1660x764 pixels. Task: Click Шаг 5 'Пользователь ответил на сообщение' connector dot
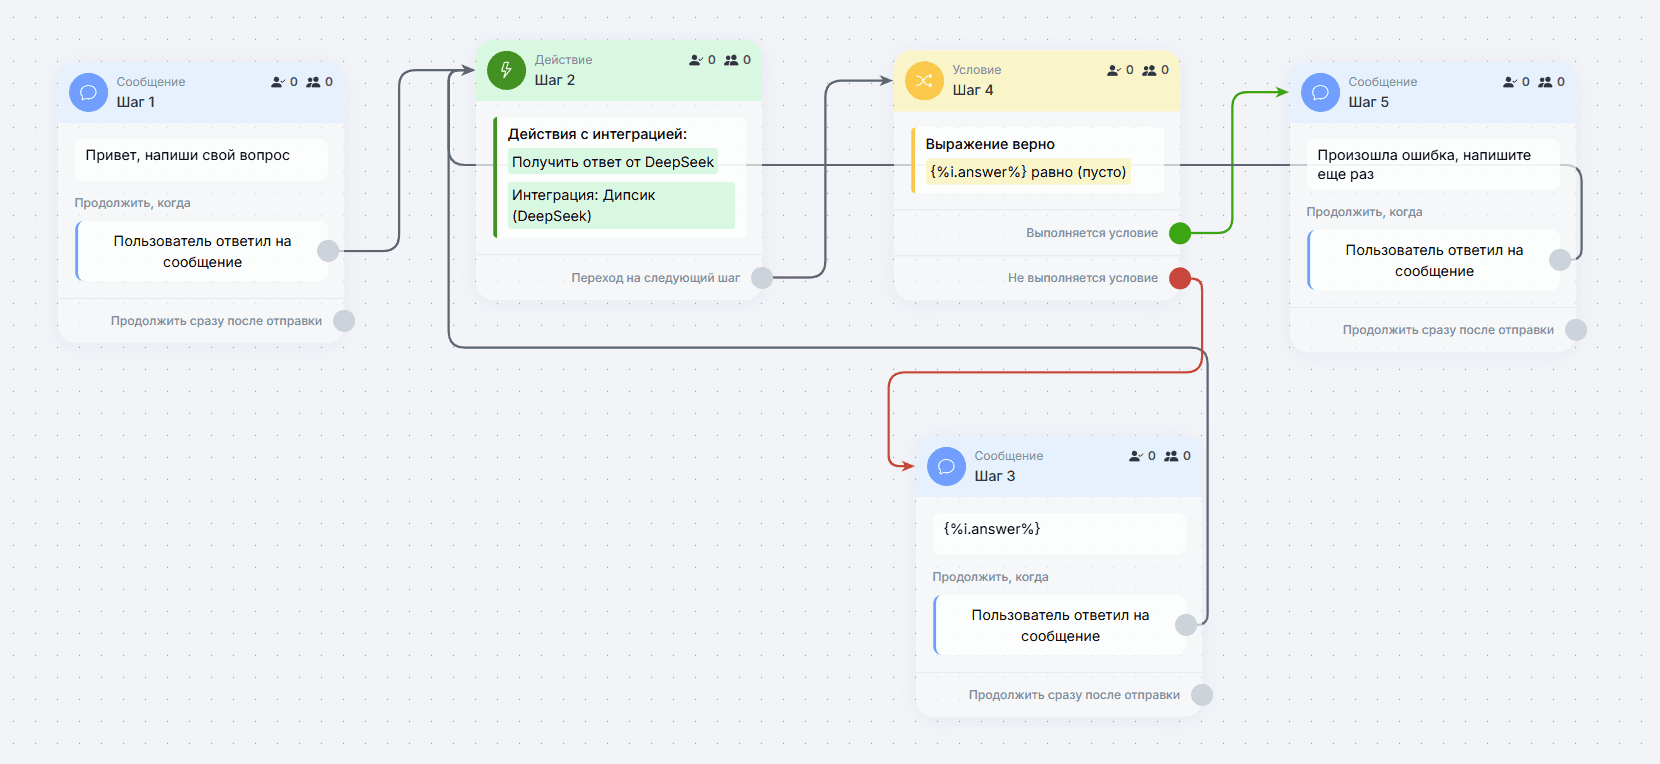tap(1560, 260)
